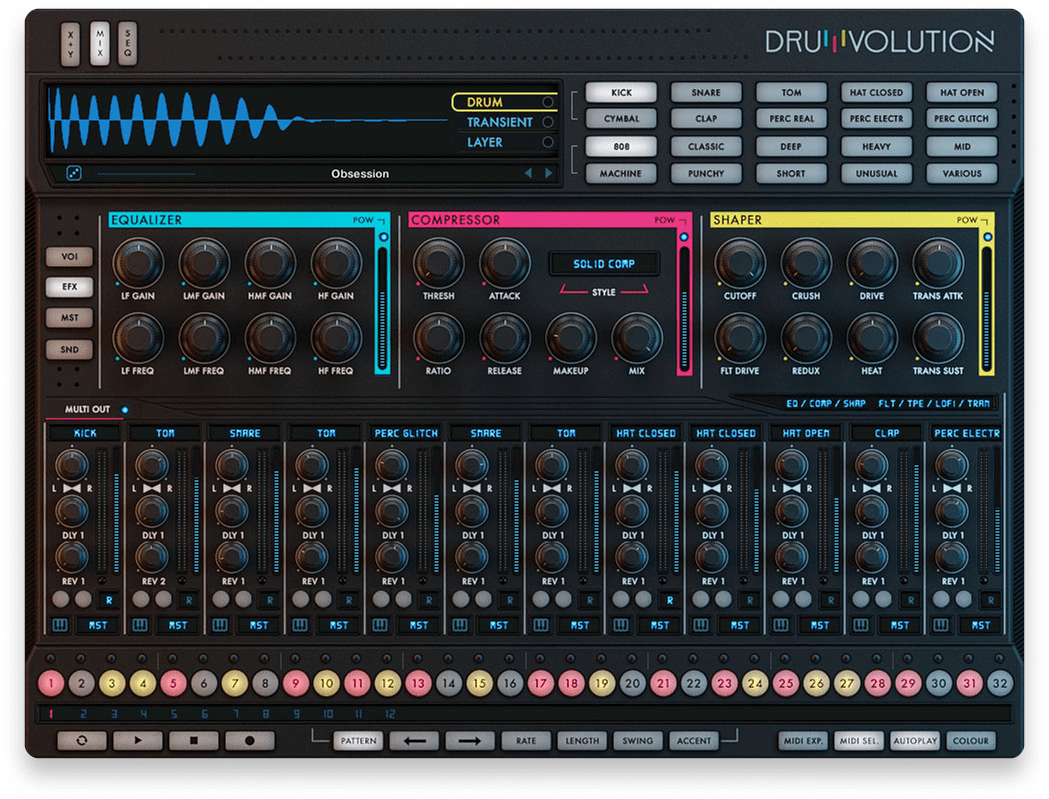Image resolution: width=1049 pixels, height=799 pixels.
Task: Start playback with the play icon
Action: pyautogui.click(x=140, y=740)
